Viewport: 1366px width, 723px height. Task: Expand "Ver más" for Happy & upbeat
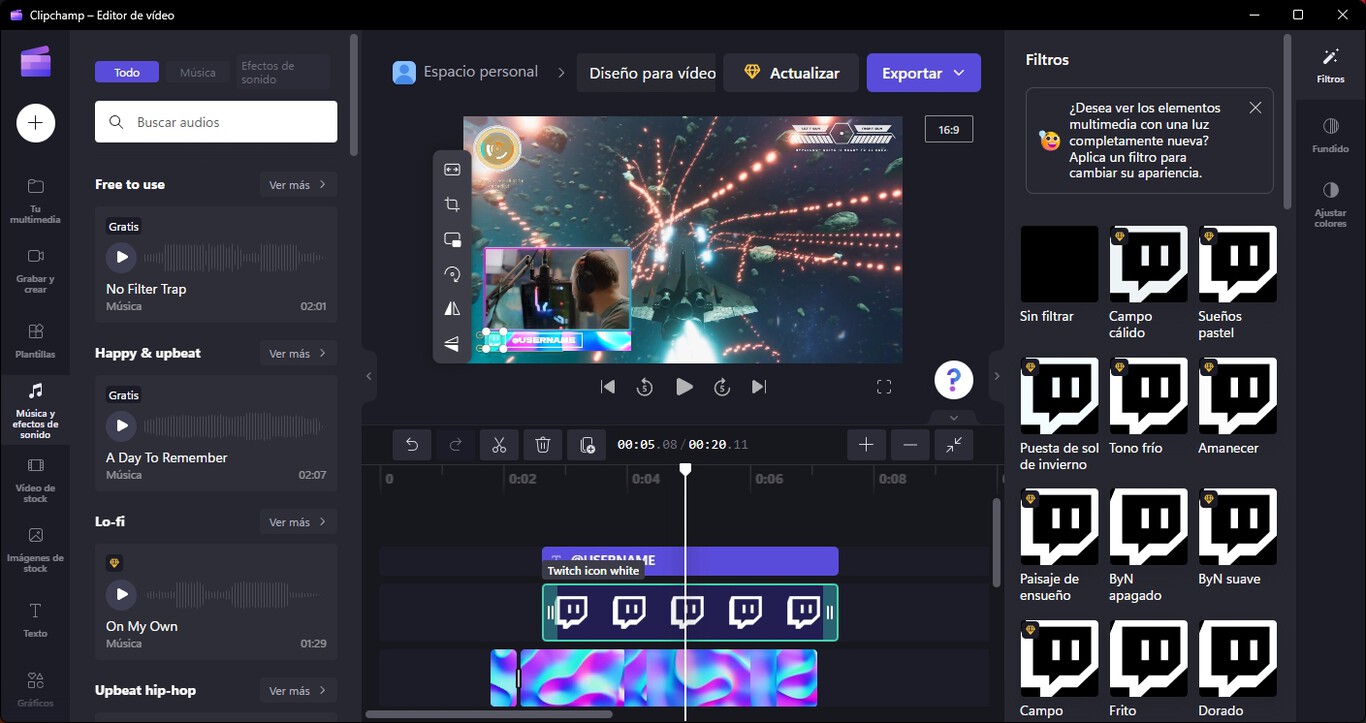297,352
